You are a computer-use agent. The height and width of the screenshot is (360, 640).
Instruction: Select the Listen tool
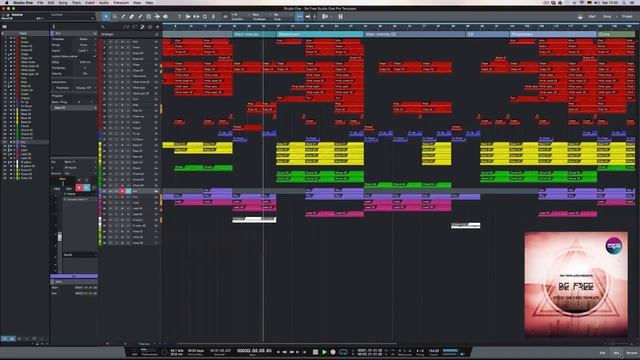click(x=166, y=17)
